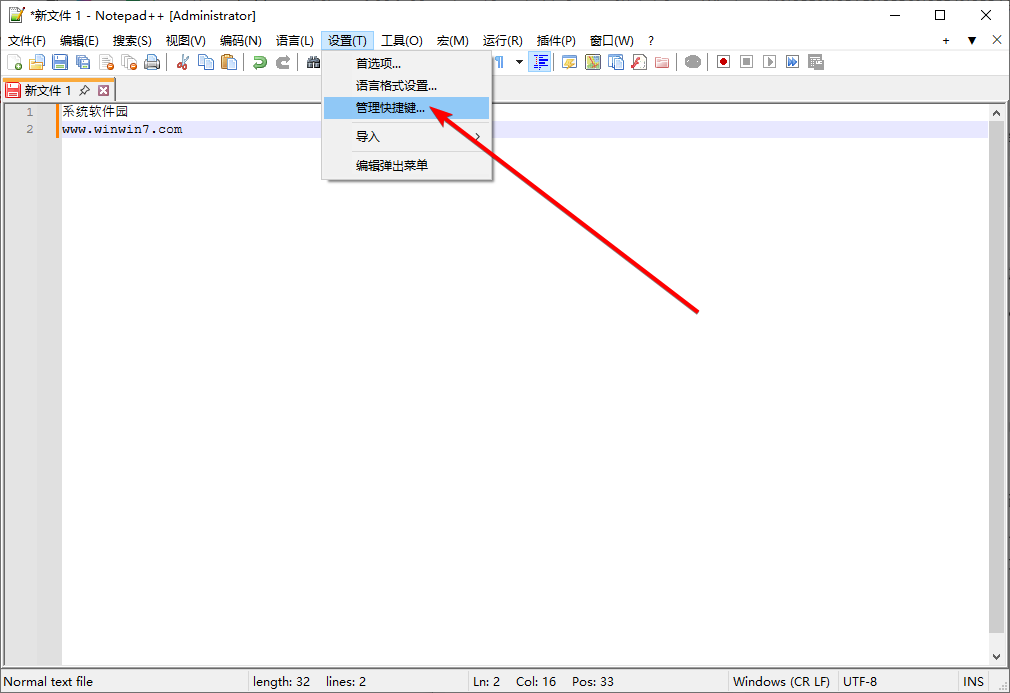The image size is (1010, 693).
Task: Create a new file with the New toolbar icon
Action: pos(14,62)
